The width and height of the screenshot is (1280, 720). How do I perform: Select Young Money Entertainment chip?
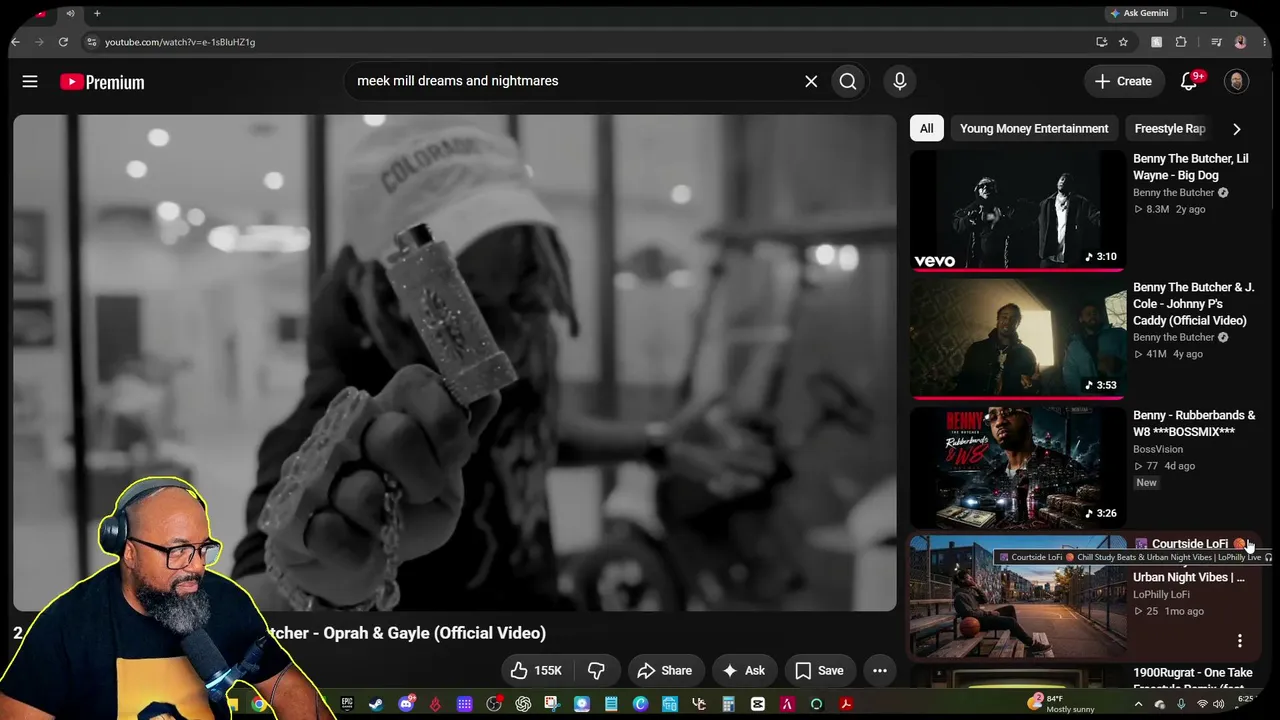click(x=1034, y=128)
